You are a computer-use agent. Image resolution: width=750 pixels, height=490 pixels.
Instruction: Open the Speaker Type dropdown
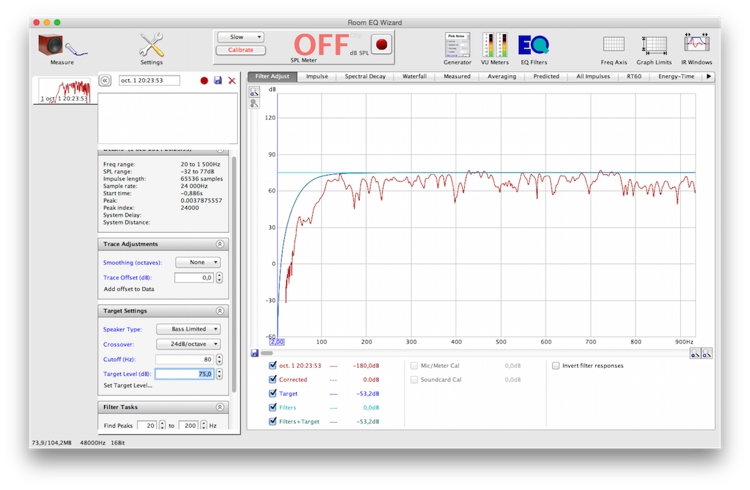[188, 329]
